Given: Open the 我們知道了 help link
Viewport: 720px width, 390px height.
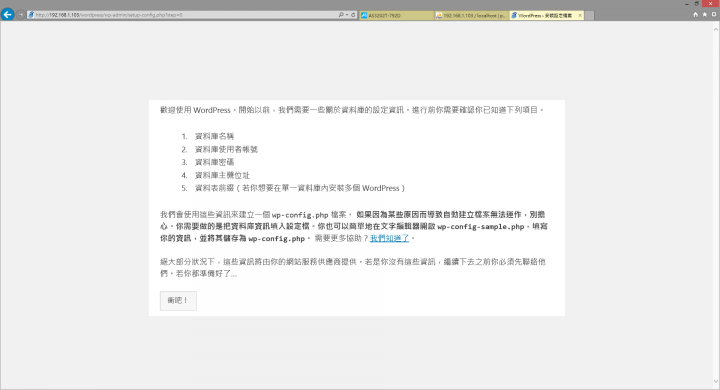Looking at the screenshot, I should pyautogui.click(x=389, y=238).
